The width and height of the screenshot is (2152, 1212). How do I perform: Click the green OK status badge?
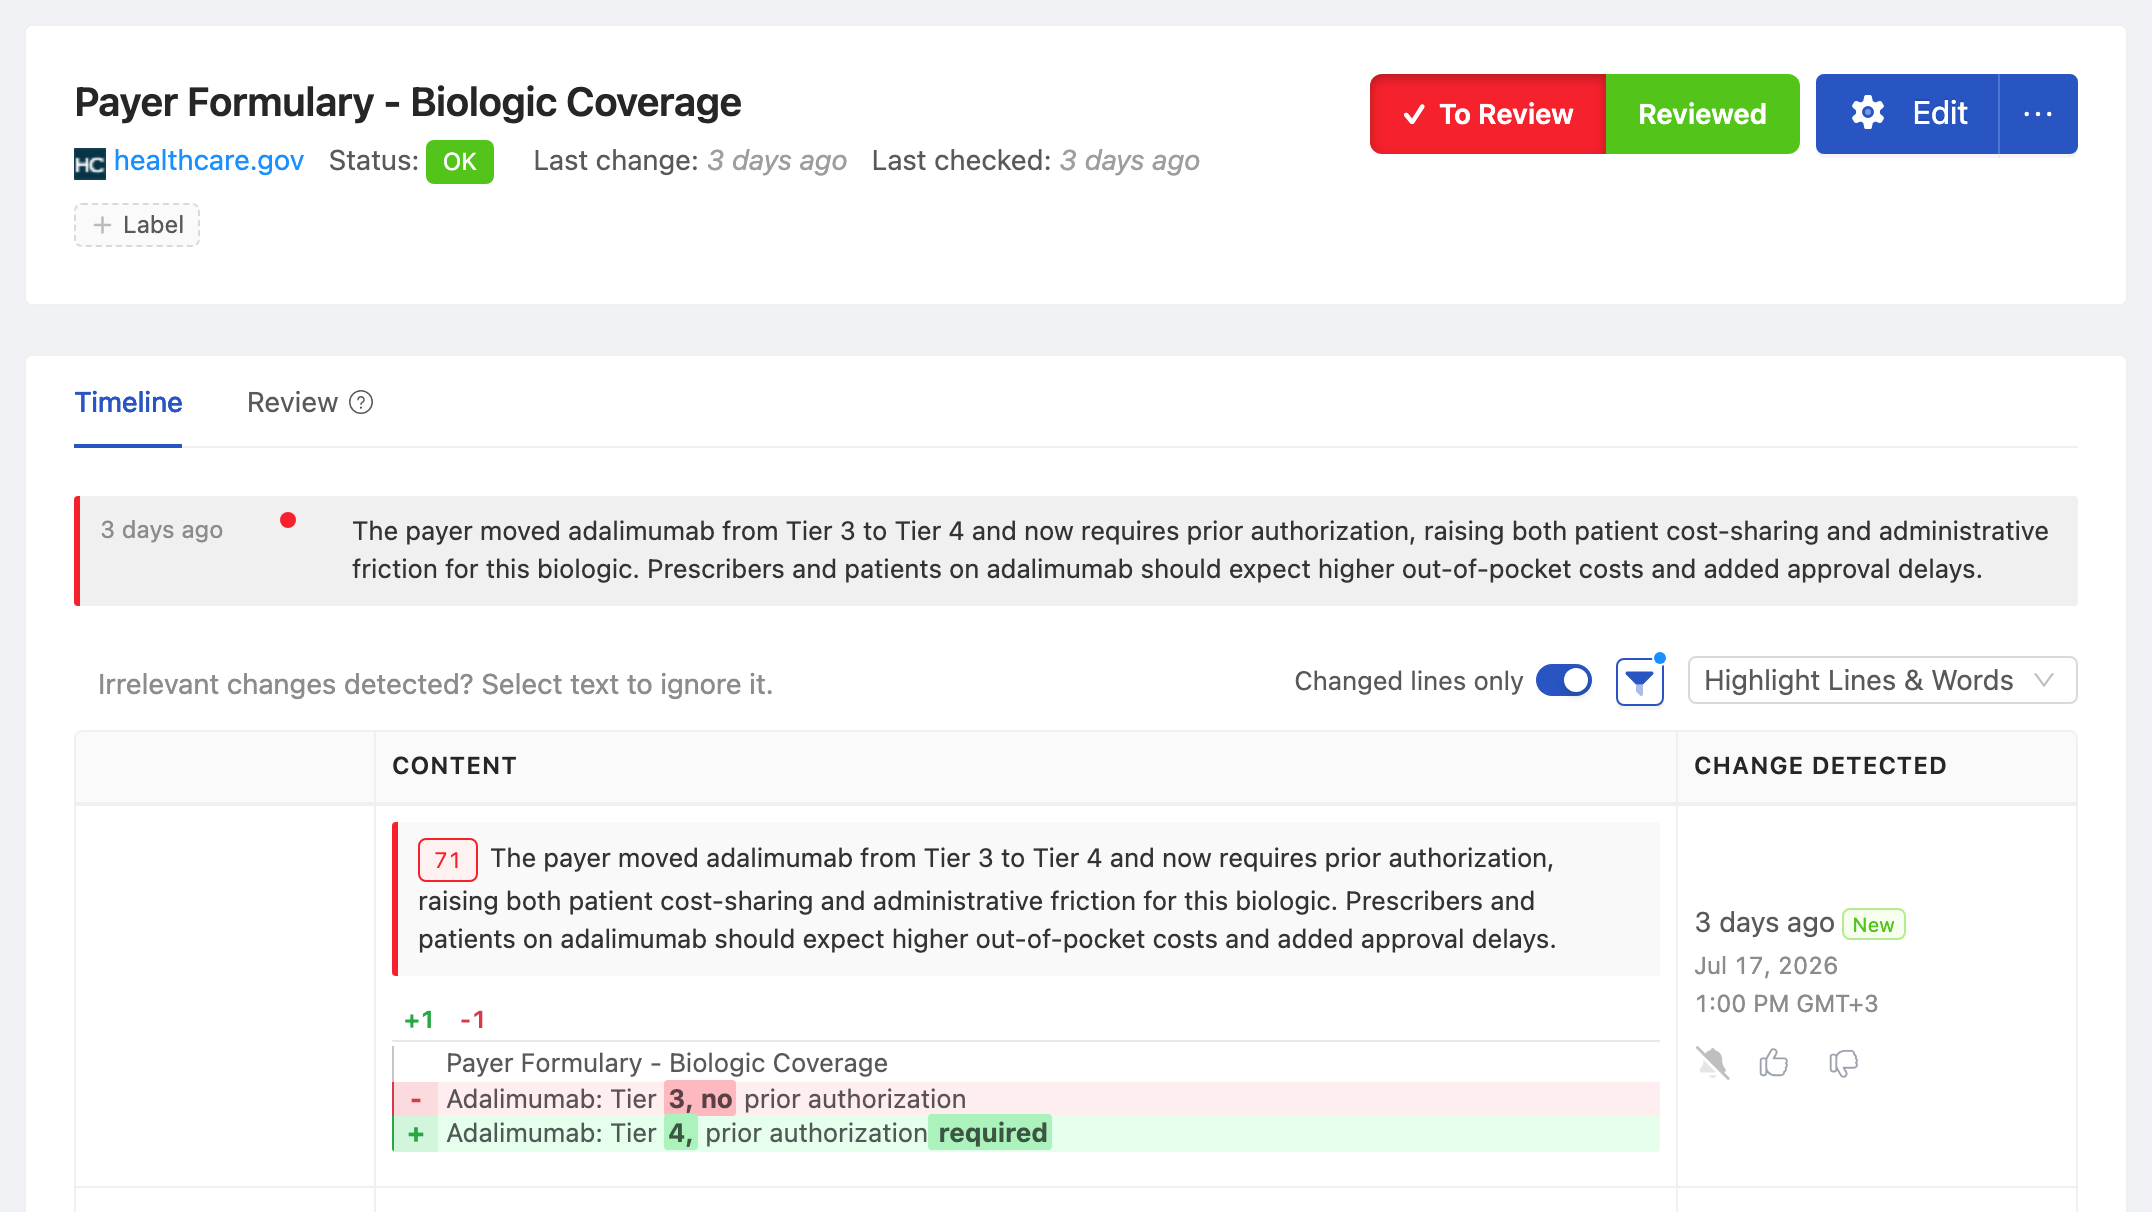coord(460,162)
